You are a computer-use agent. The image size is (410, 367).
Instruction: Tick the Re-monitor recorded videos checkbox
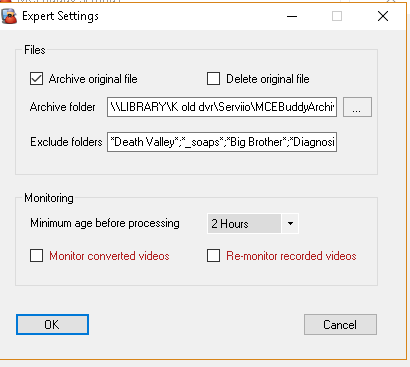(x=213, y=256)
